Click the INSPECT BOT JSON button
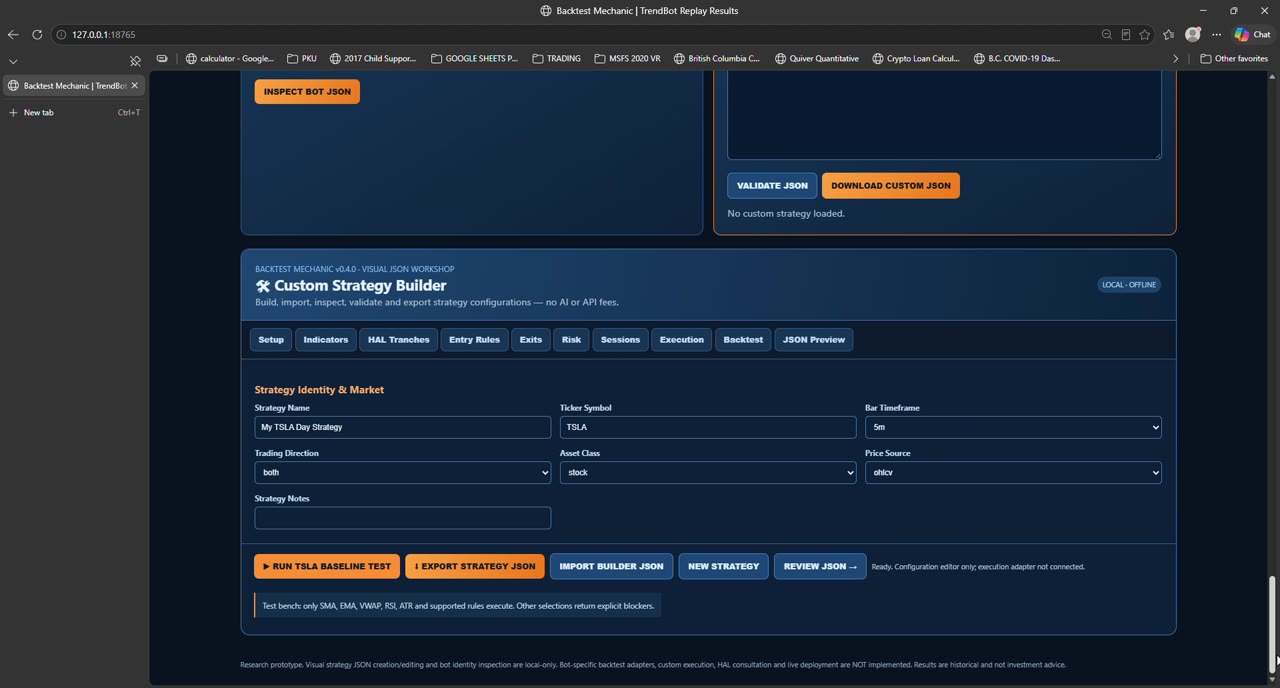This screenshot has width=1280, height=688. (307, 91)
